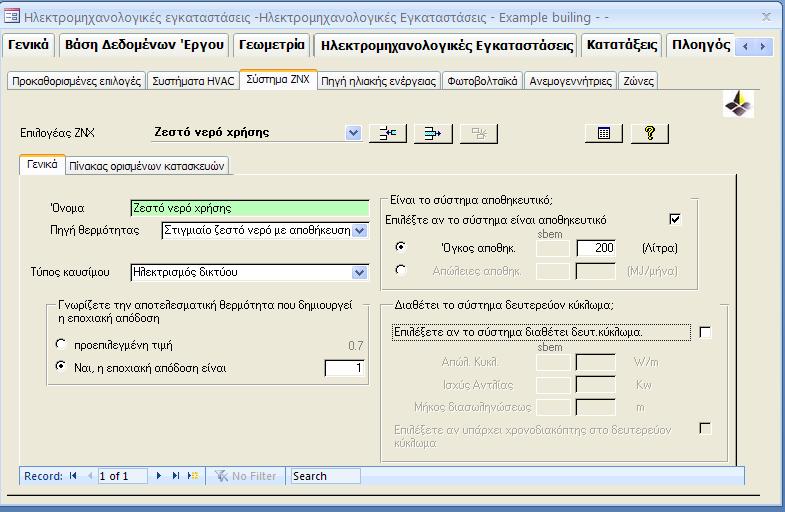Click the No Filter funnel indicator
This screenshot has width=785, height=512.
(245, 476)
